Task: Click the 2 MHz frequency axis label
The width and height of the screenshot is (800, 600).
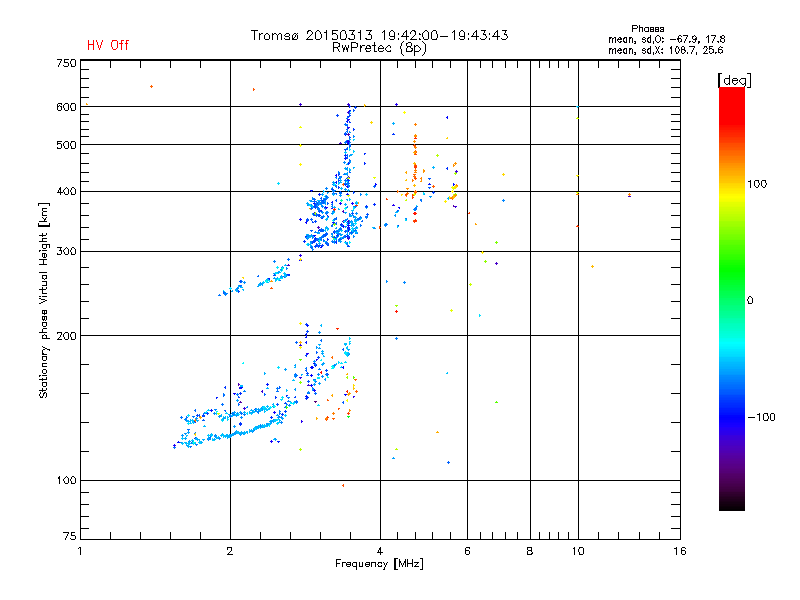Action: [x=230, y=551]
